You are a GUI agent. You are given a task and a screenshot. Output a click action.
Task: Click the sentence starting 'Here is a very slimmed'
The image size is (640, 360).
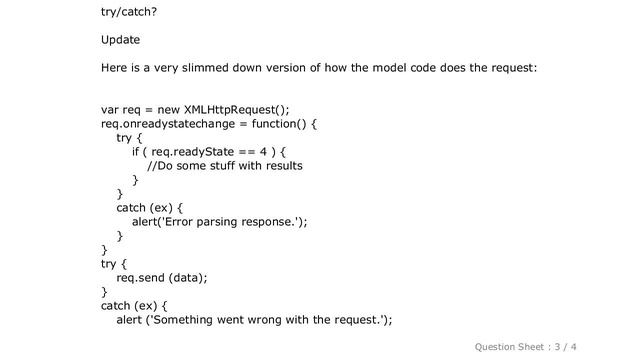click(319, 68)
